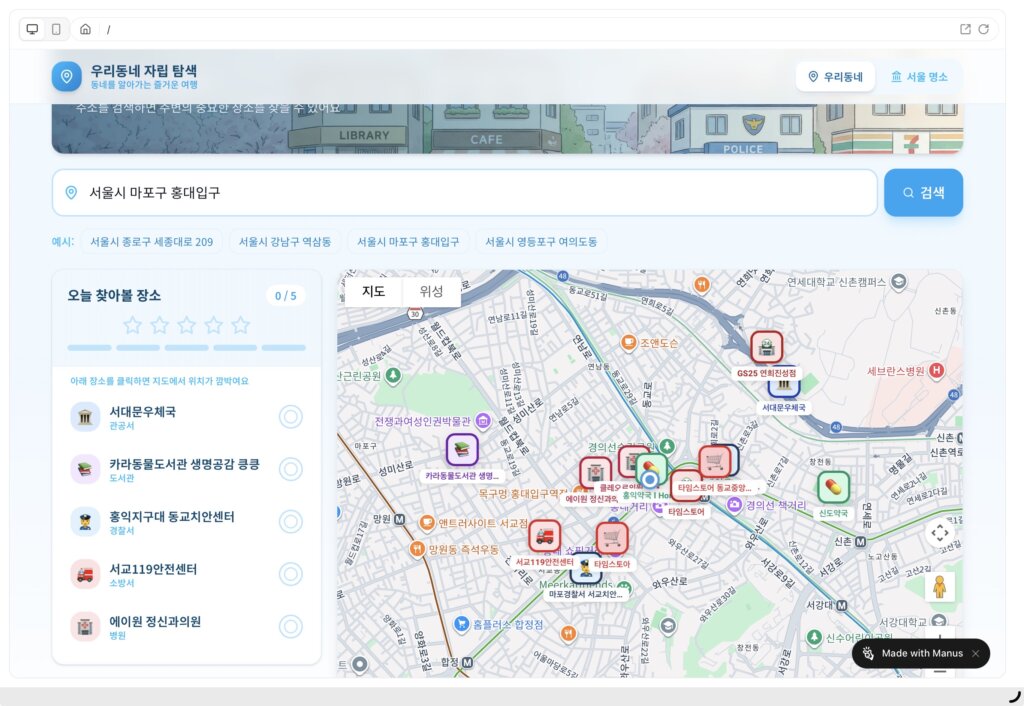Pick example 서울시 종로구 세종대로 209

[151, 241]
